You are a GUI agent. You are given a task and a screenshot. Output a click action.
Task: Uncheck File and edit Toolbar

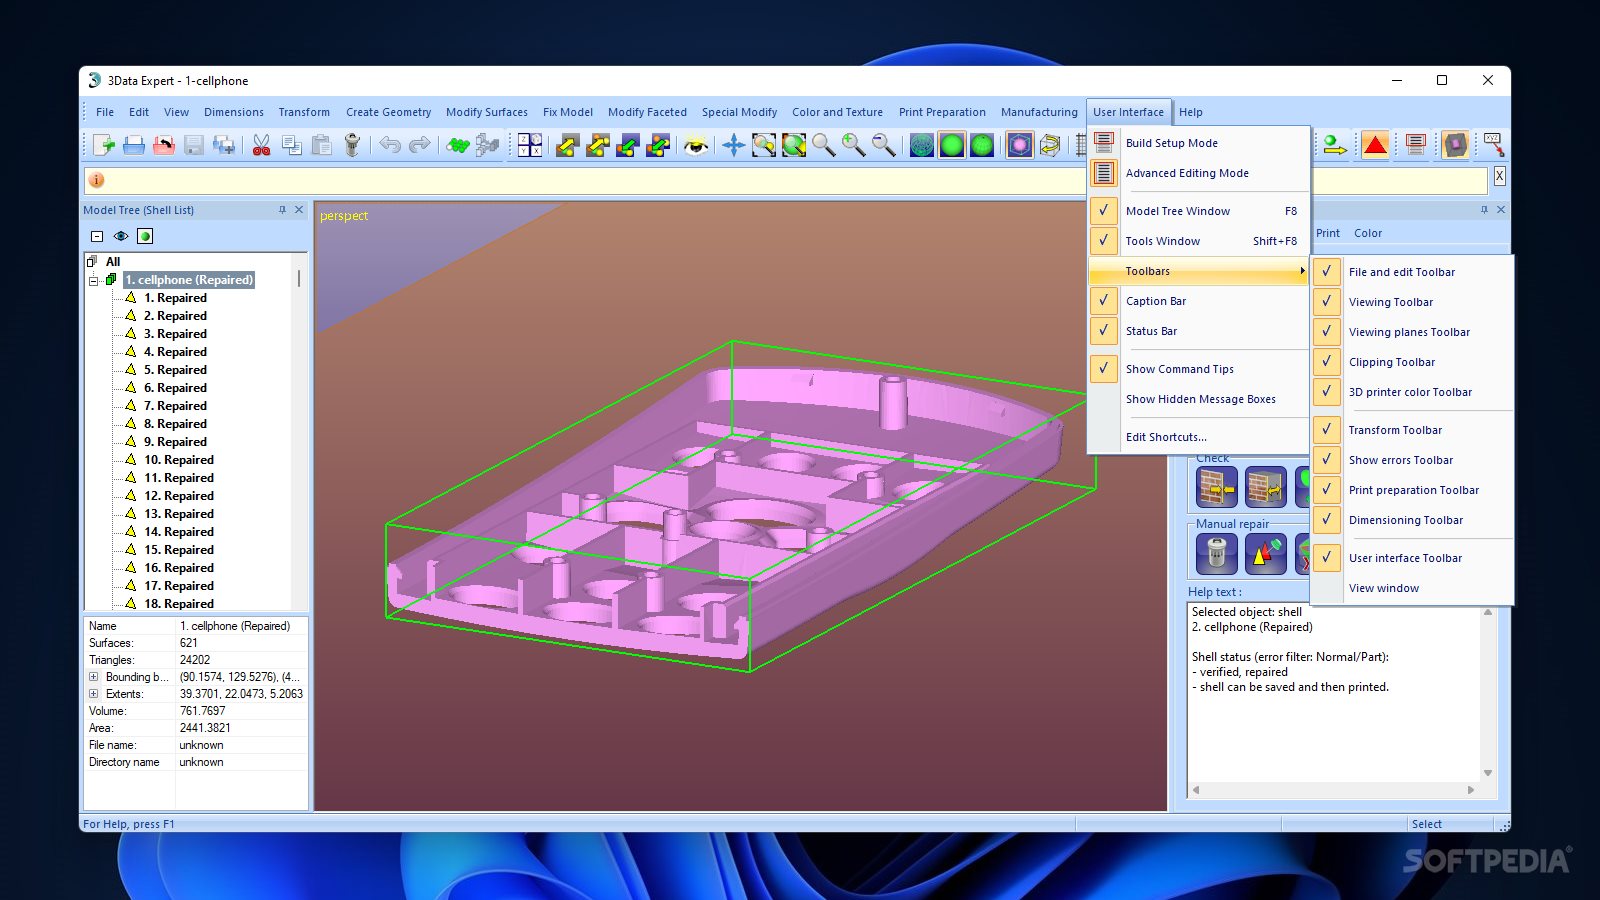1327,272
